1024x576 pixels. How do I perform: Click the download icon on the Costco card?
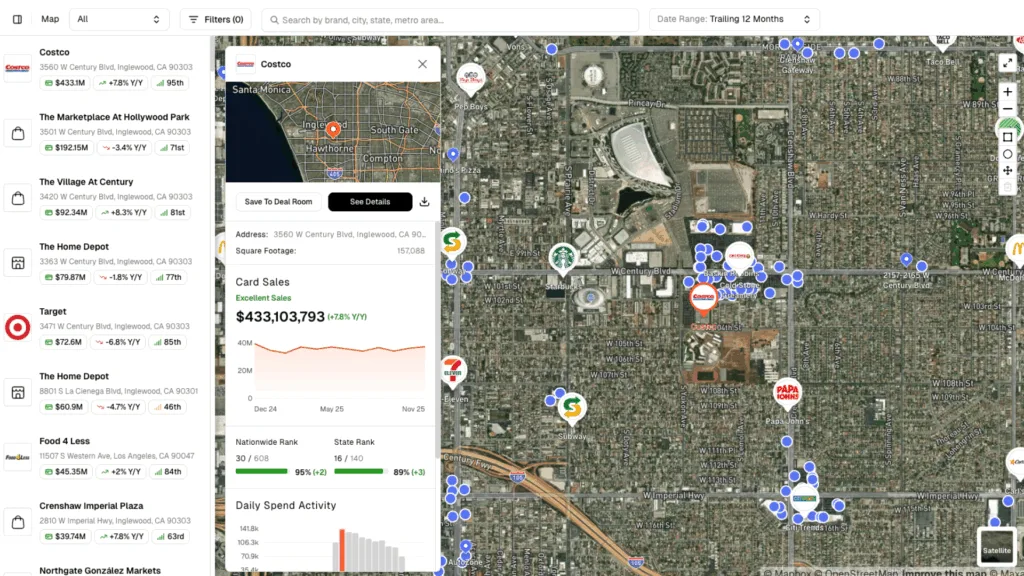[423, 201]
